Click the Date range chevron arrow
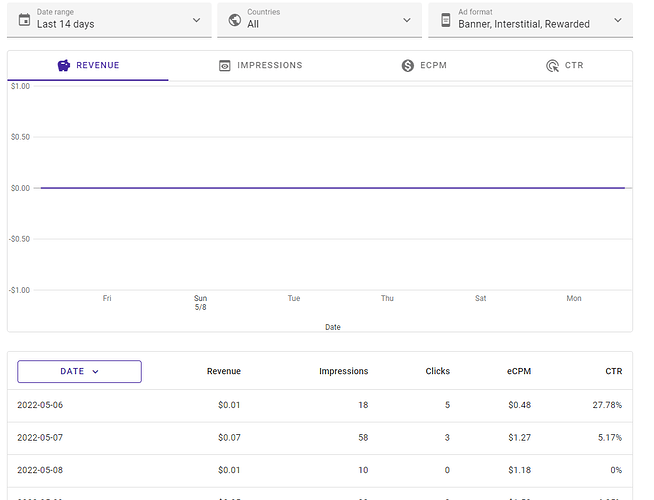The height and width of the screenshot is (500, 654). [x=196, y=20]
